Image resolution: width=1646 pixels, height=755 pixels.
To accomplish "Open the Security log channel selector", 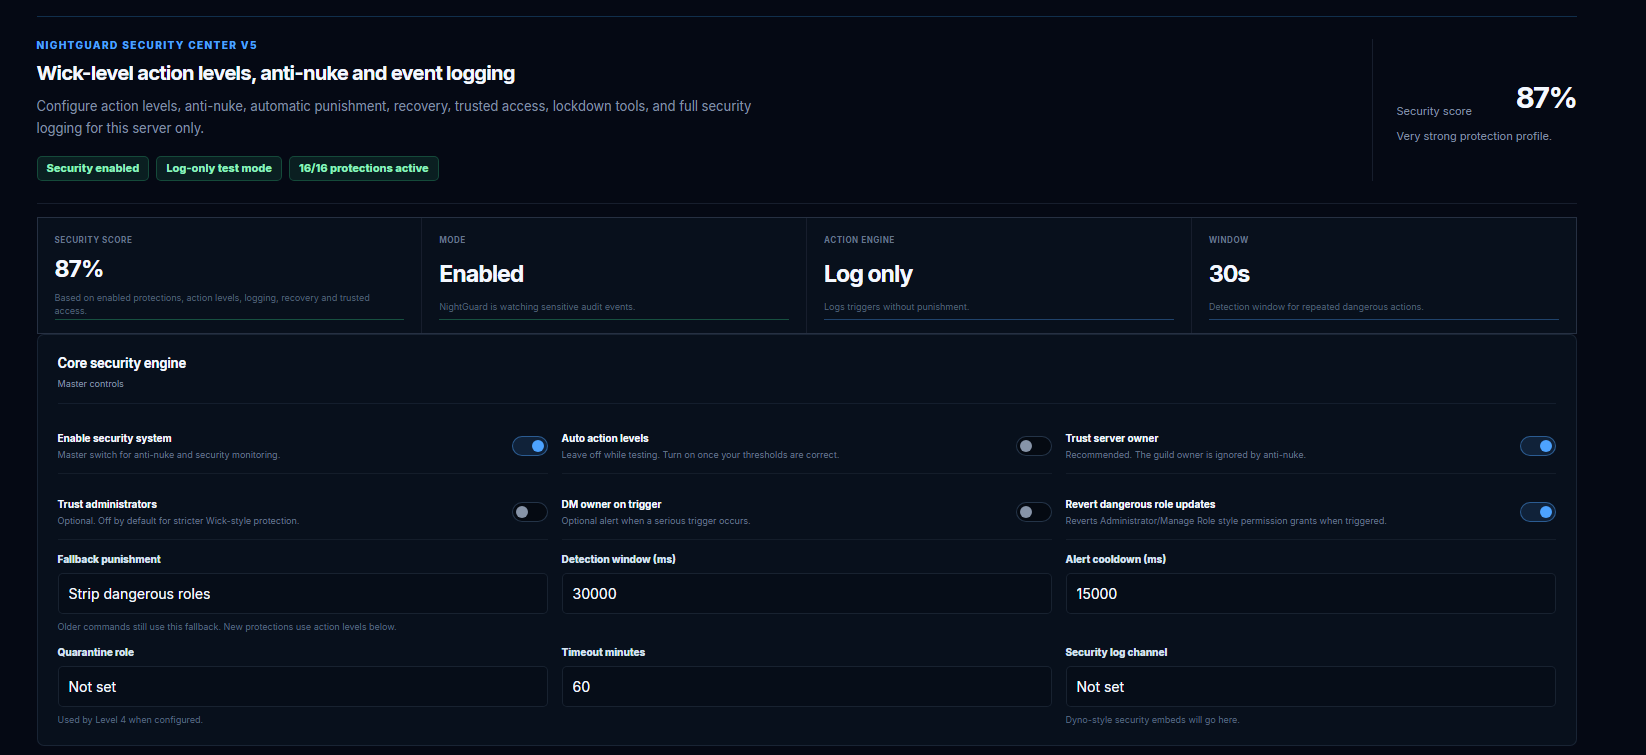I will (1310, 686).
